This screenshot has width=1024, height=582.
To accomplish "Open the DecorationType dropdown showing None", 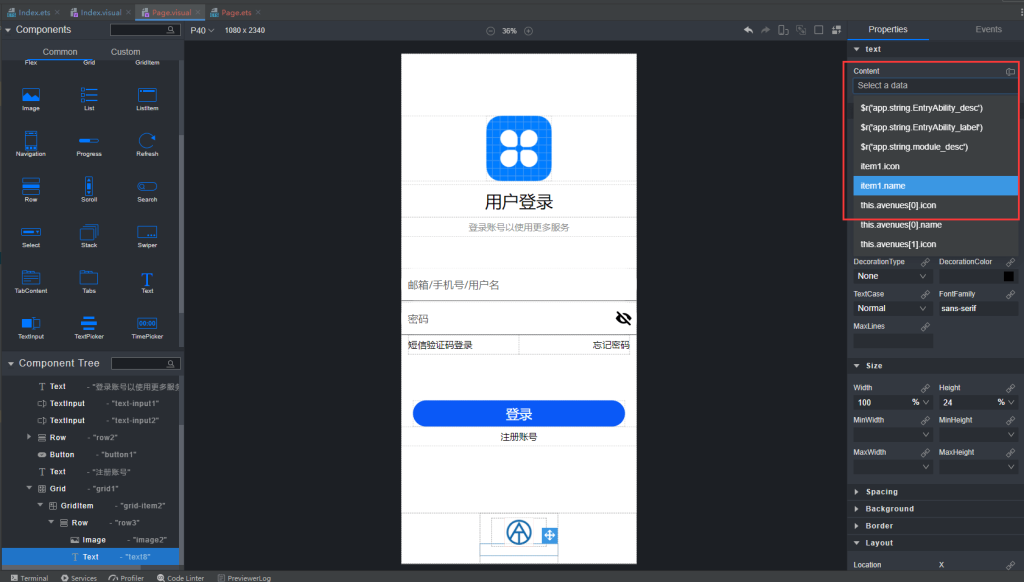I will pyautogui.click(x=890, y=275).
